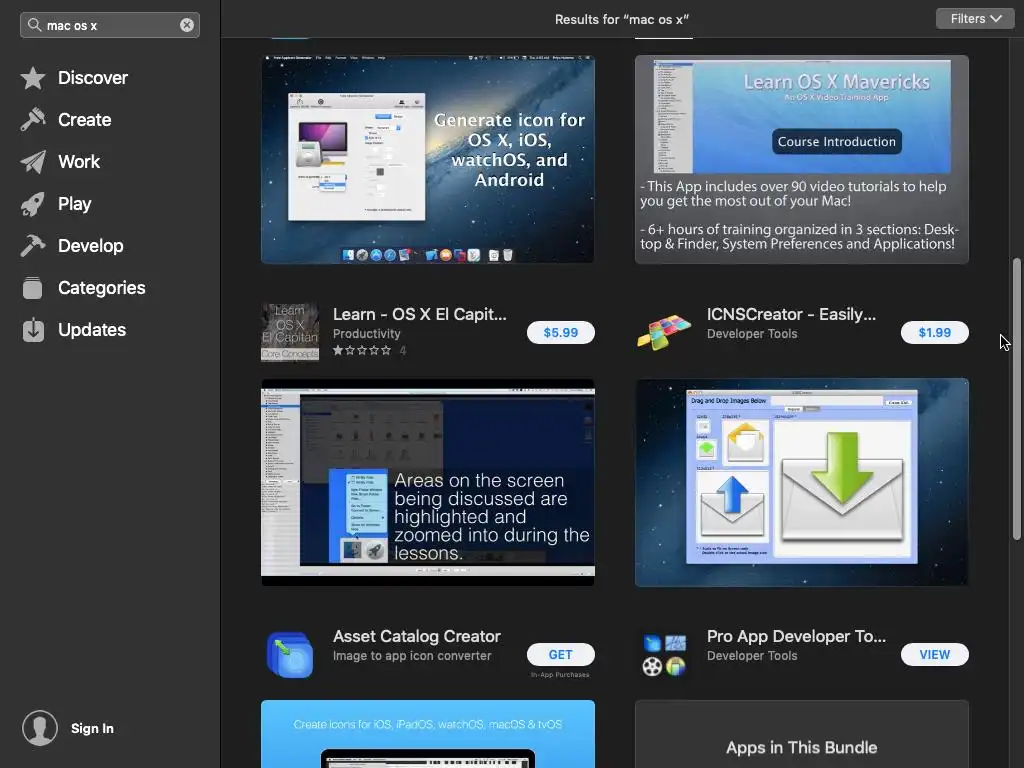Click Developer Tools under Pro App Developer
This screenshot has height=768, width=1024.
752,656
